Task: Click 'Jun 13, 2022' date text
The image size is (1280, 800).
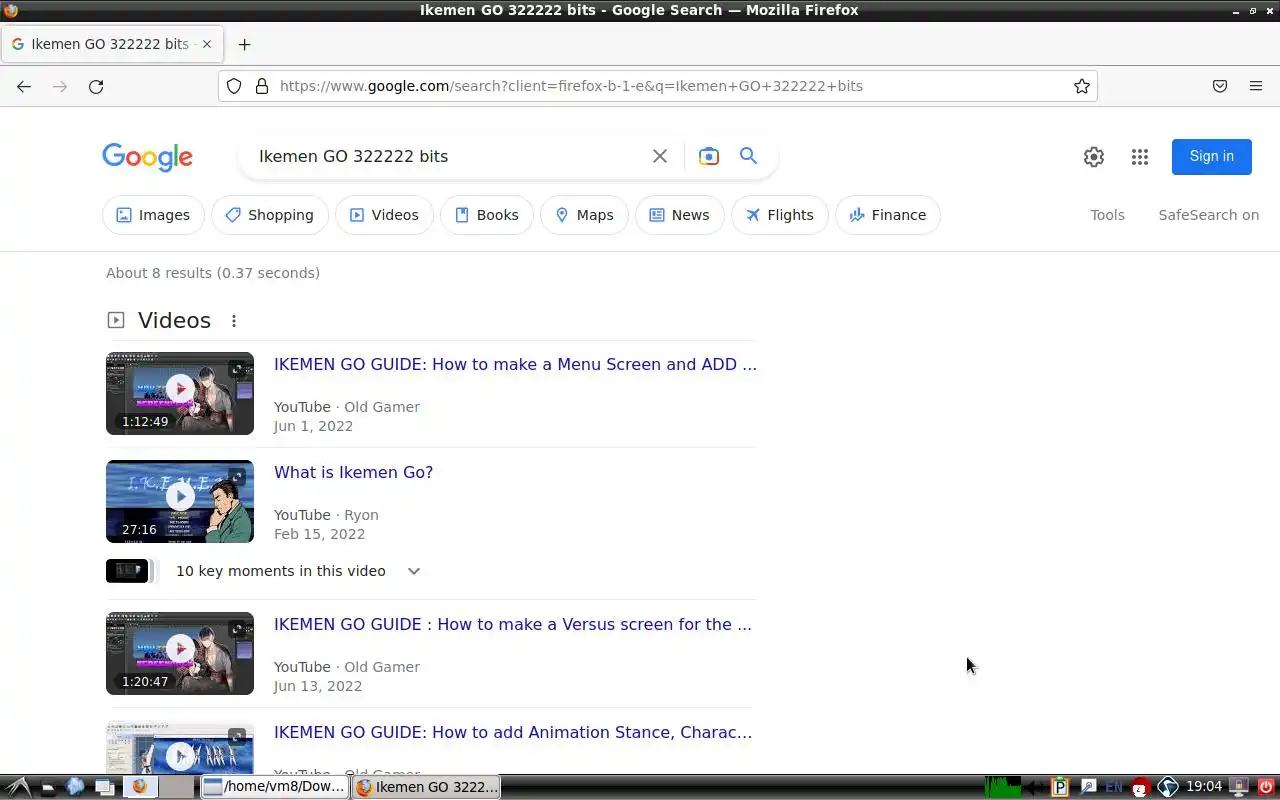Action: pos(318,686)
